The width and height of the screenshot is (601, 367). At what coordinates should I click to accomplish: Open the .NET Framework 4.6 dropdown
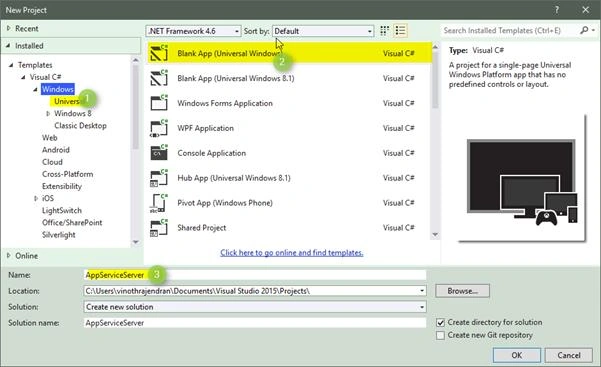pyautogui.click(x=193, y=31)
